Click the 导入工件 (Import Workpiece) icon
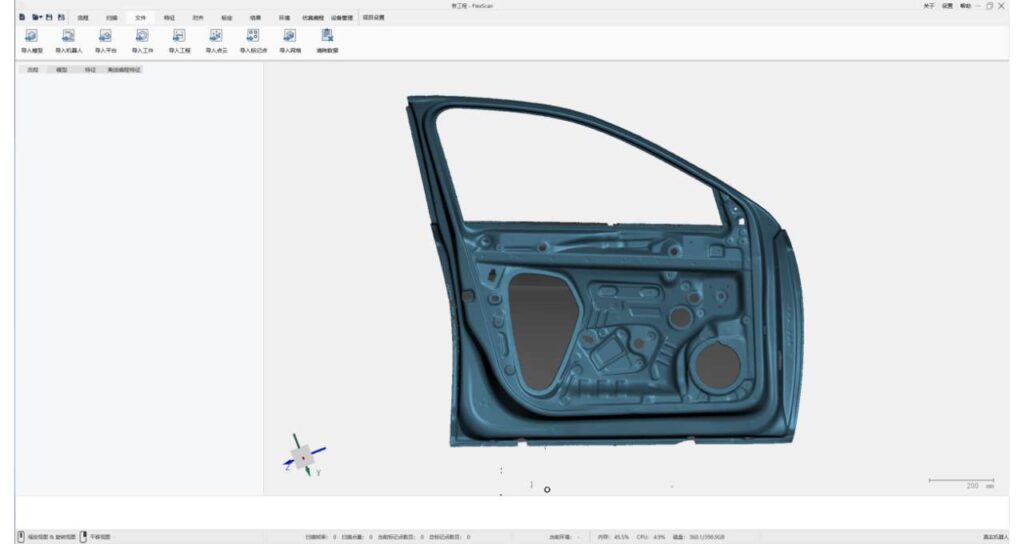1024x544 pixels. tap(142, 38)
